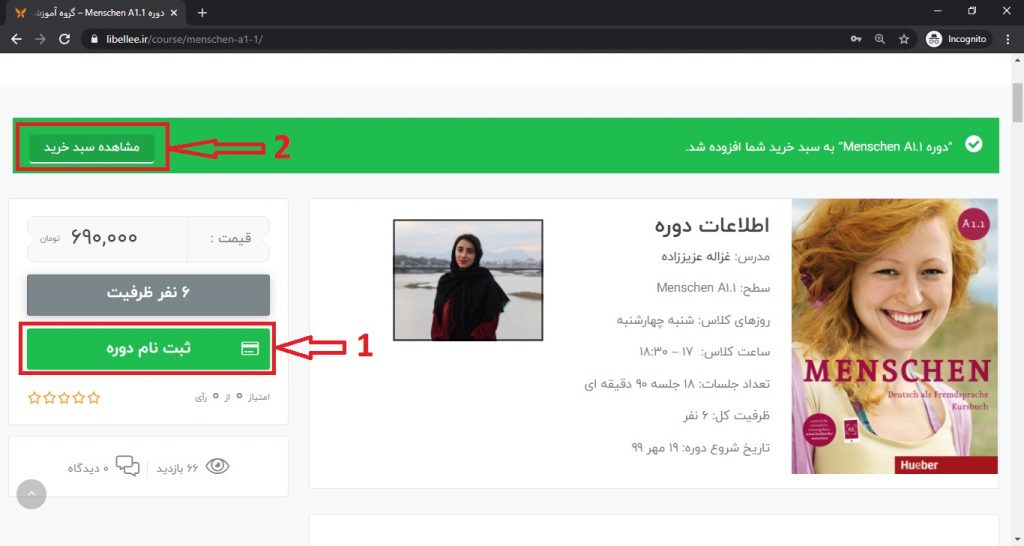Click the ۶۶ بازدید views count text
The image size is (1024, 546).
tap(178, 468)
